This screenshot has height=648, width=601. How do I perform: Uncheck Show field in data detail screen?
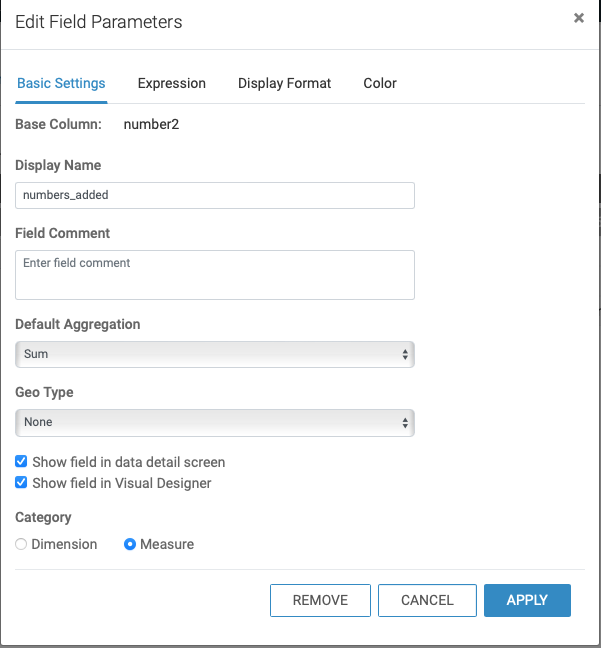tap(21, 462)
